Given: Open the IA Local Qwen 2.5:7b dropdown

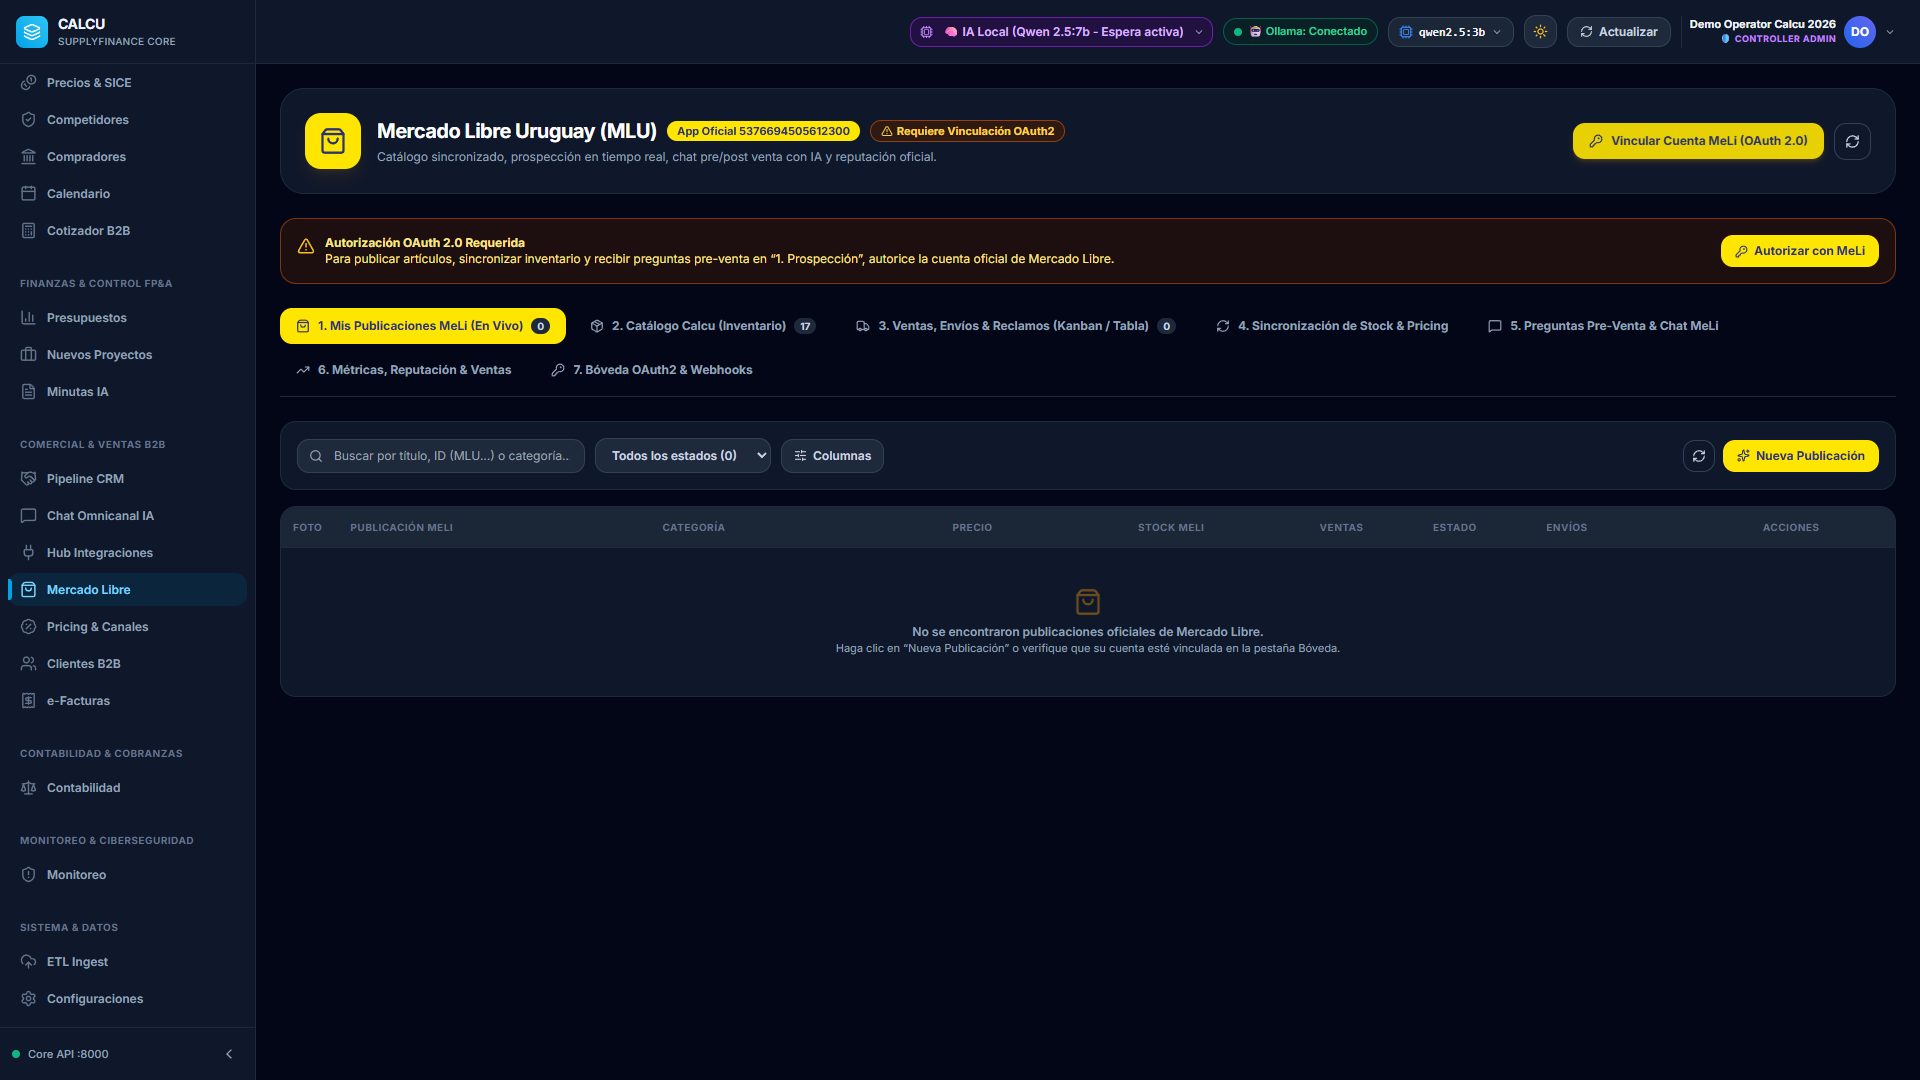Looking at the screenshot, I should pyautogui.click(x=1061, y=32).
